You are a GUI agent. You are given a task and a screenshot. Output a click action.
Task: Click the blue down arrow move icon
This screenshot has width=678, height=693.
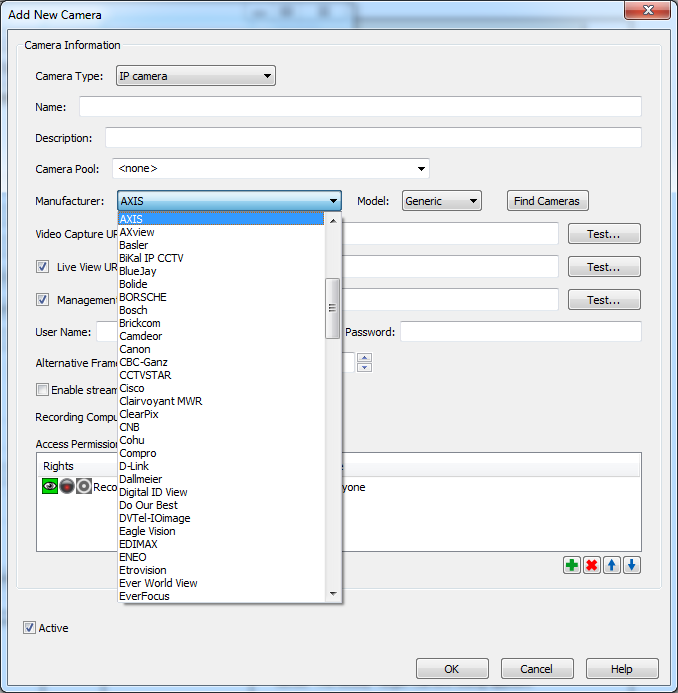pyautogui.click(x=632, y=565)
